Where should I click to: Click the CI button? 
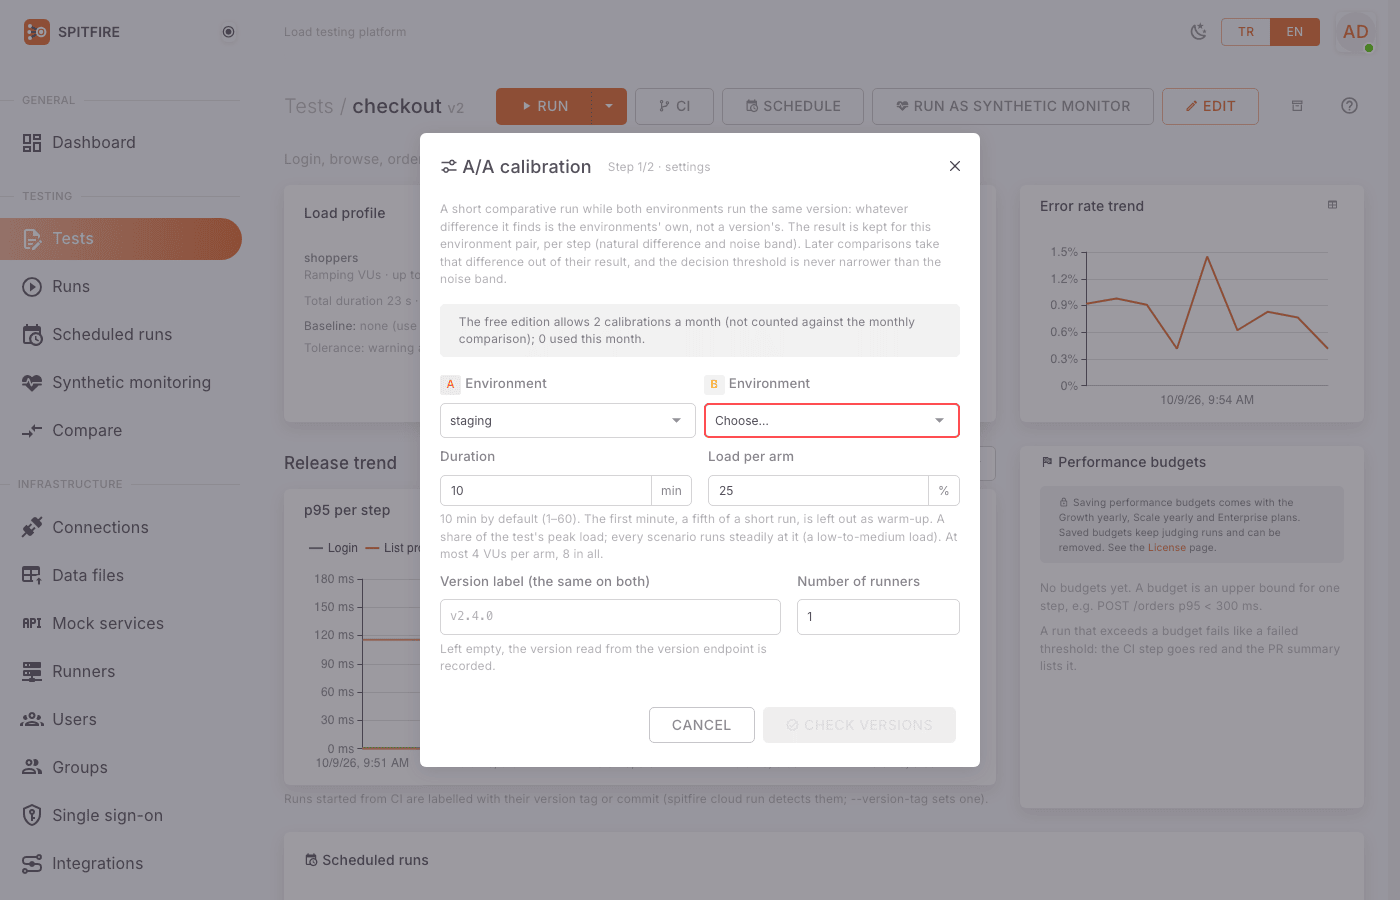click(675, 106)
